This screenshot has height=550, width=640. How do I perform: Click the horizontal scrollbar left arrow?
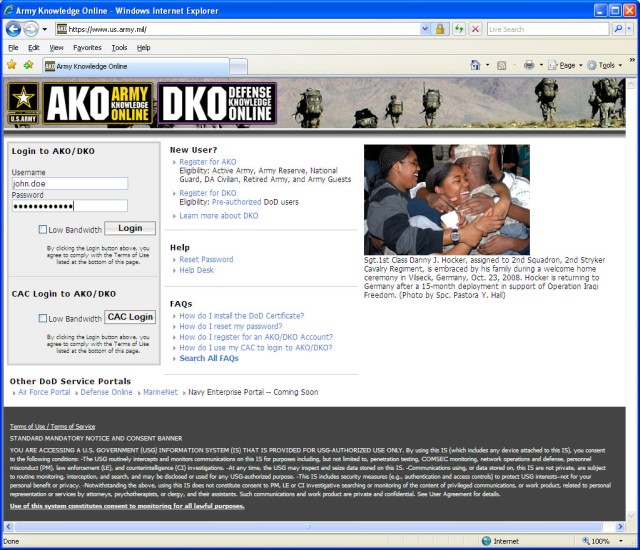(8, 526)
